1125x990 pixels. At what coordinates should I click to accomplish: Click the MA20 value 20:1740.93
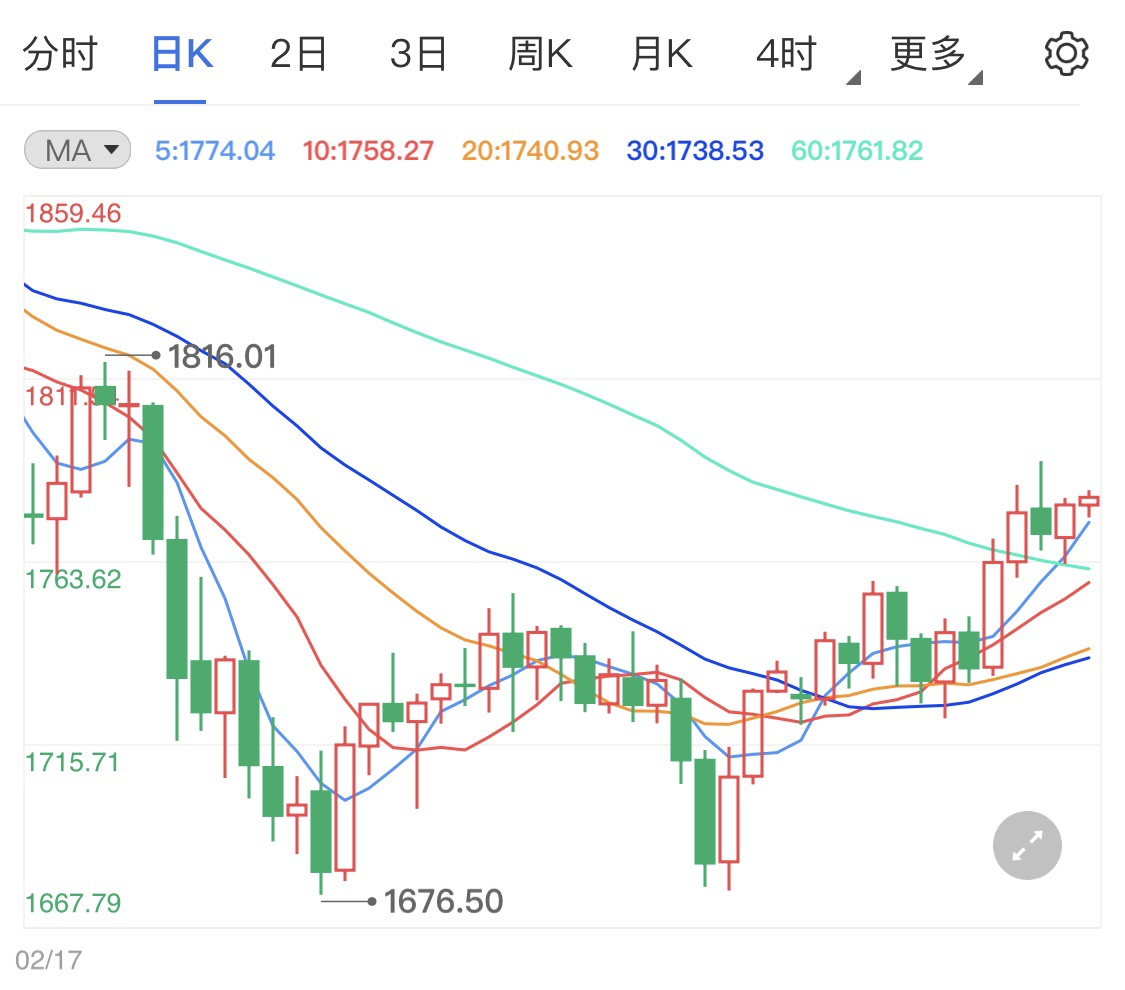[530, 151]
